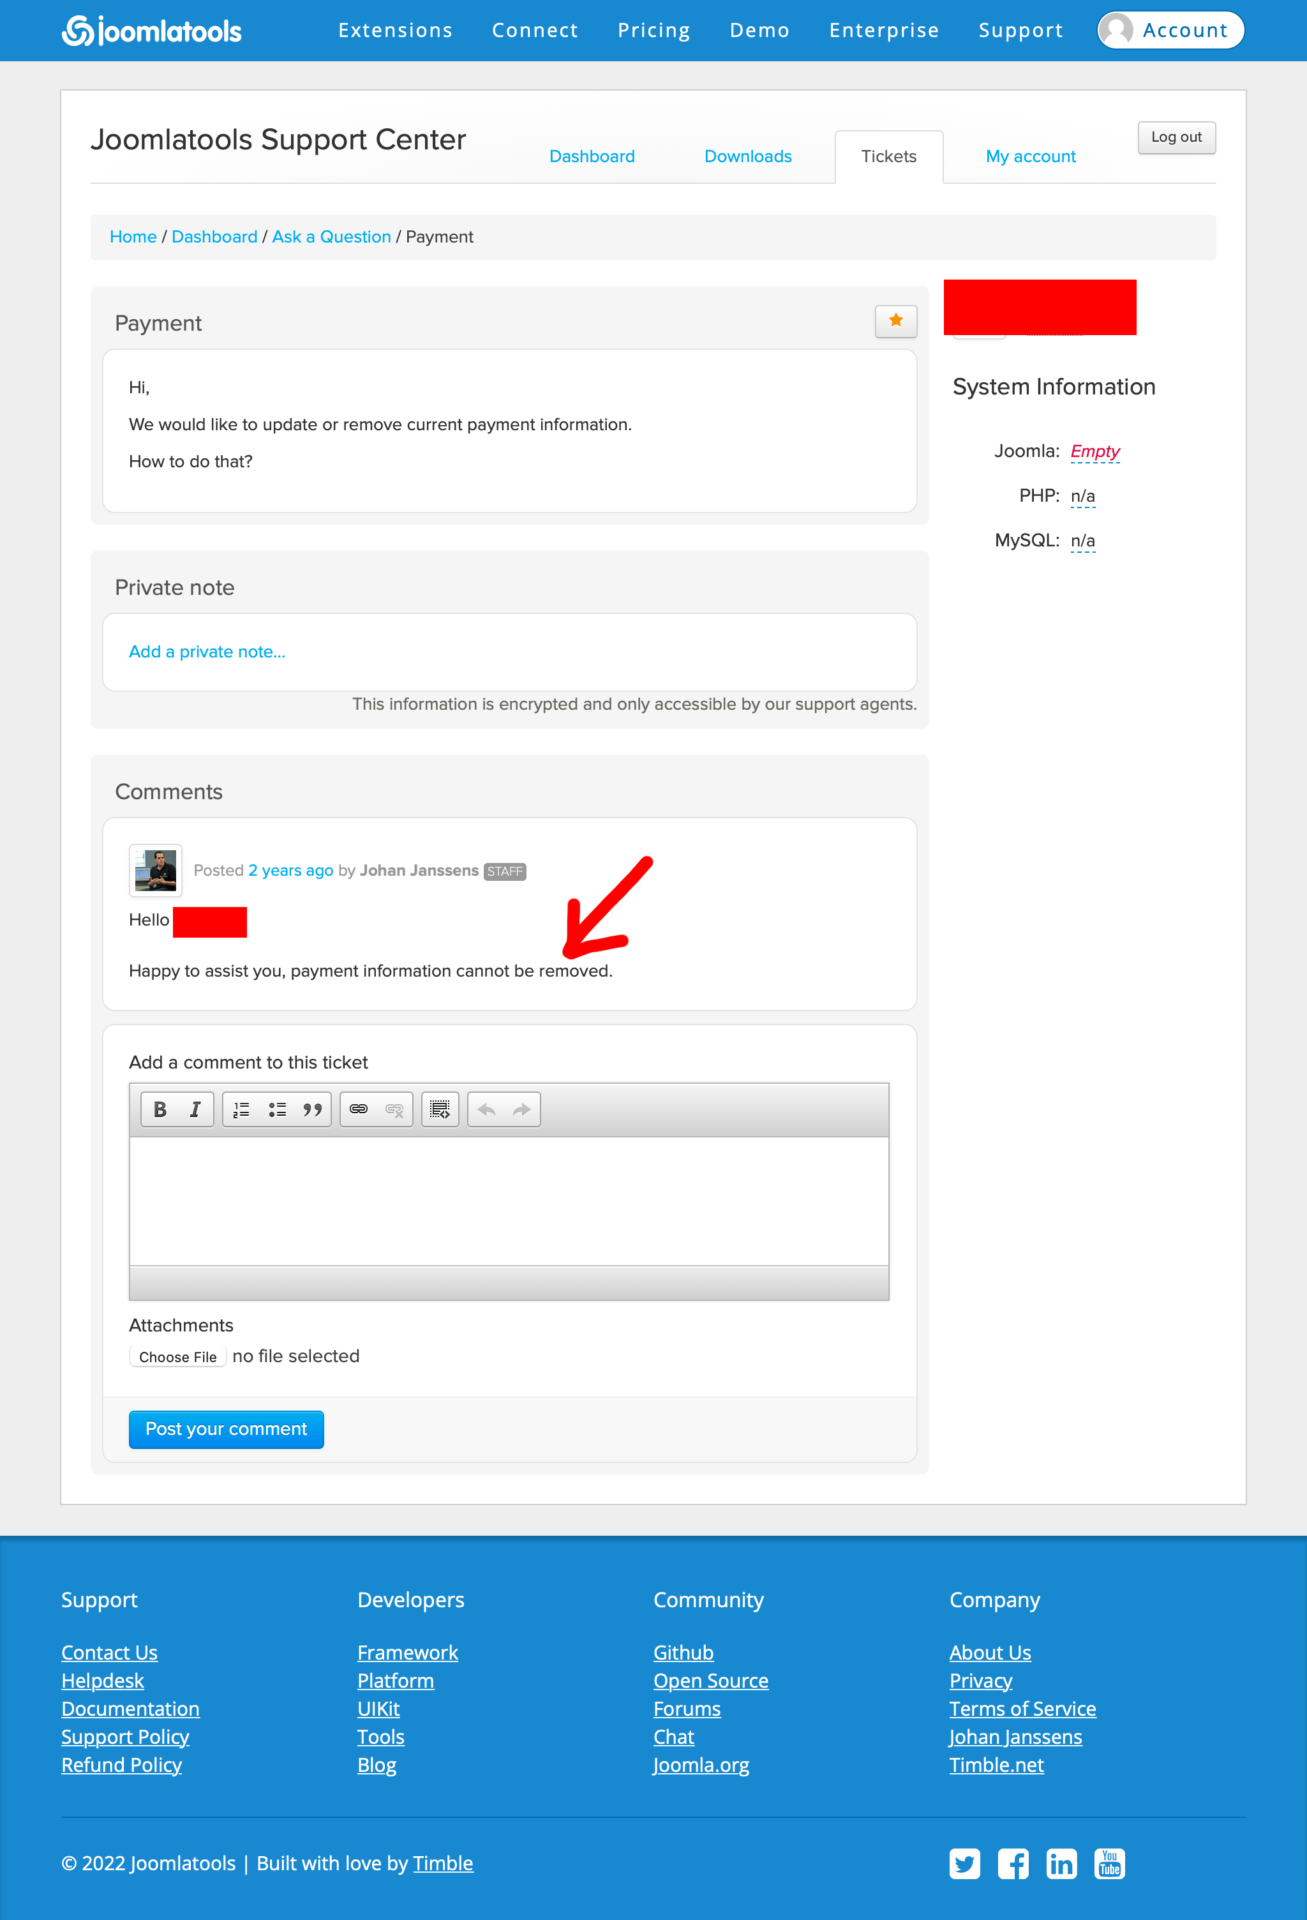
Task: Insert a blockquote
Action: click(313, 1110)
